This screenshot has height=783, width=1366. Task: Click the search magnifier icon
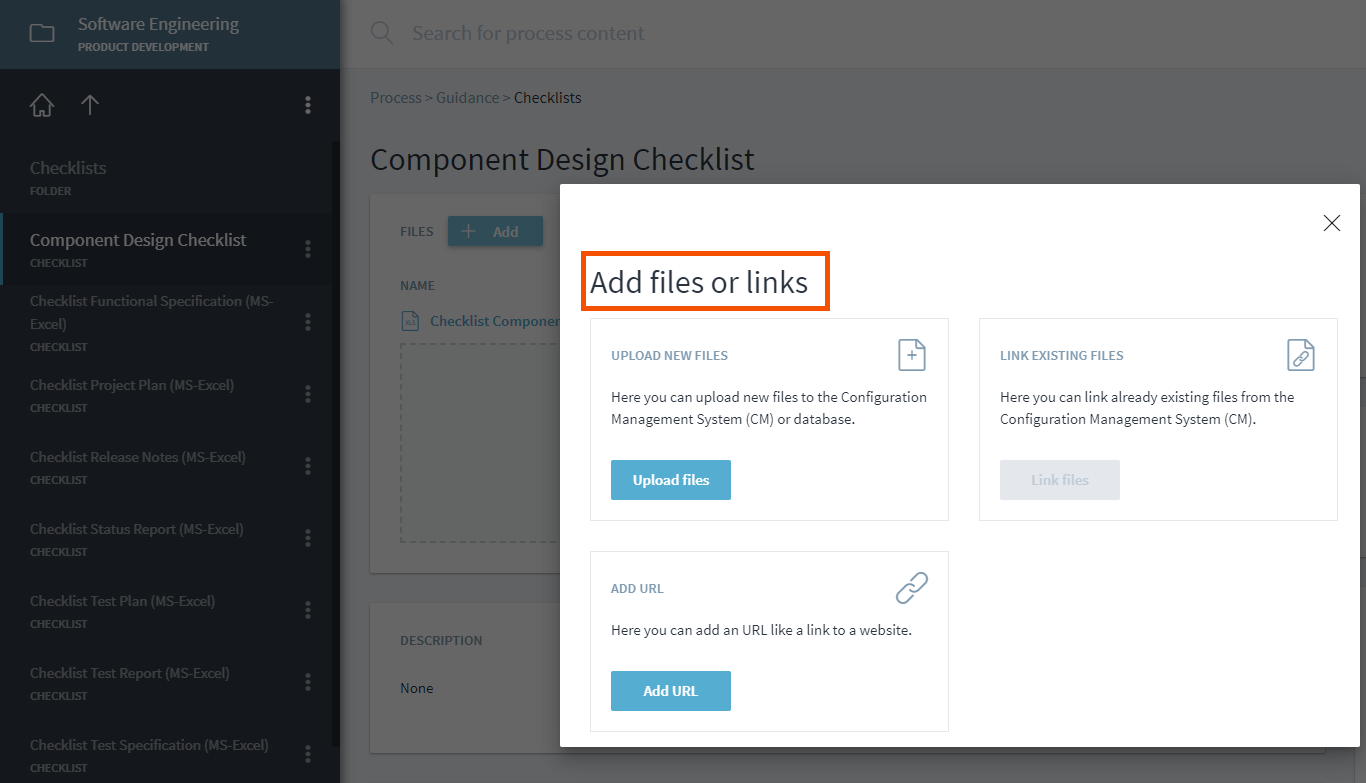[382, 33]
